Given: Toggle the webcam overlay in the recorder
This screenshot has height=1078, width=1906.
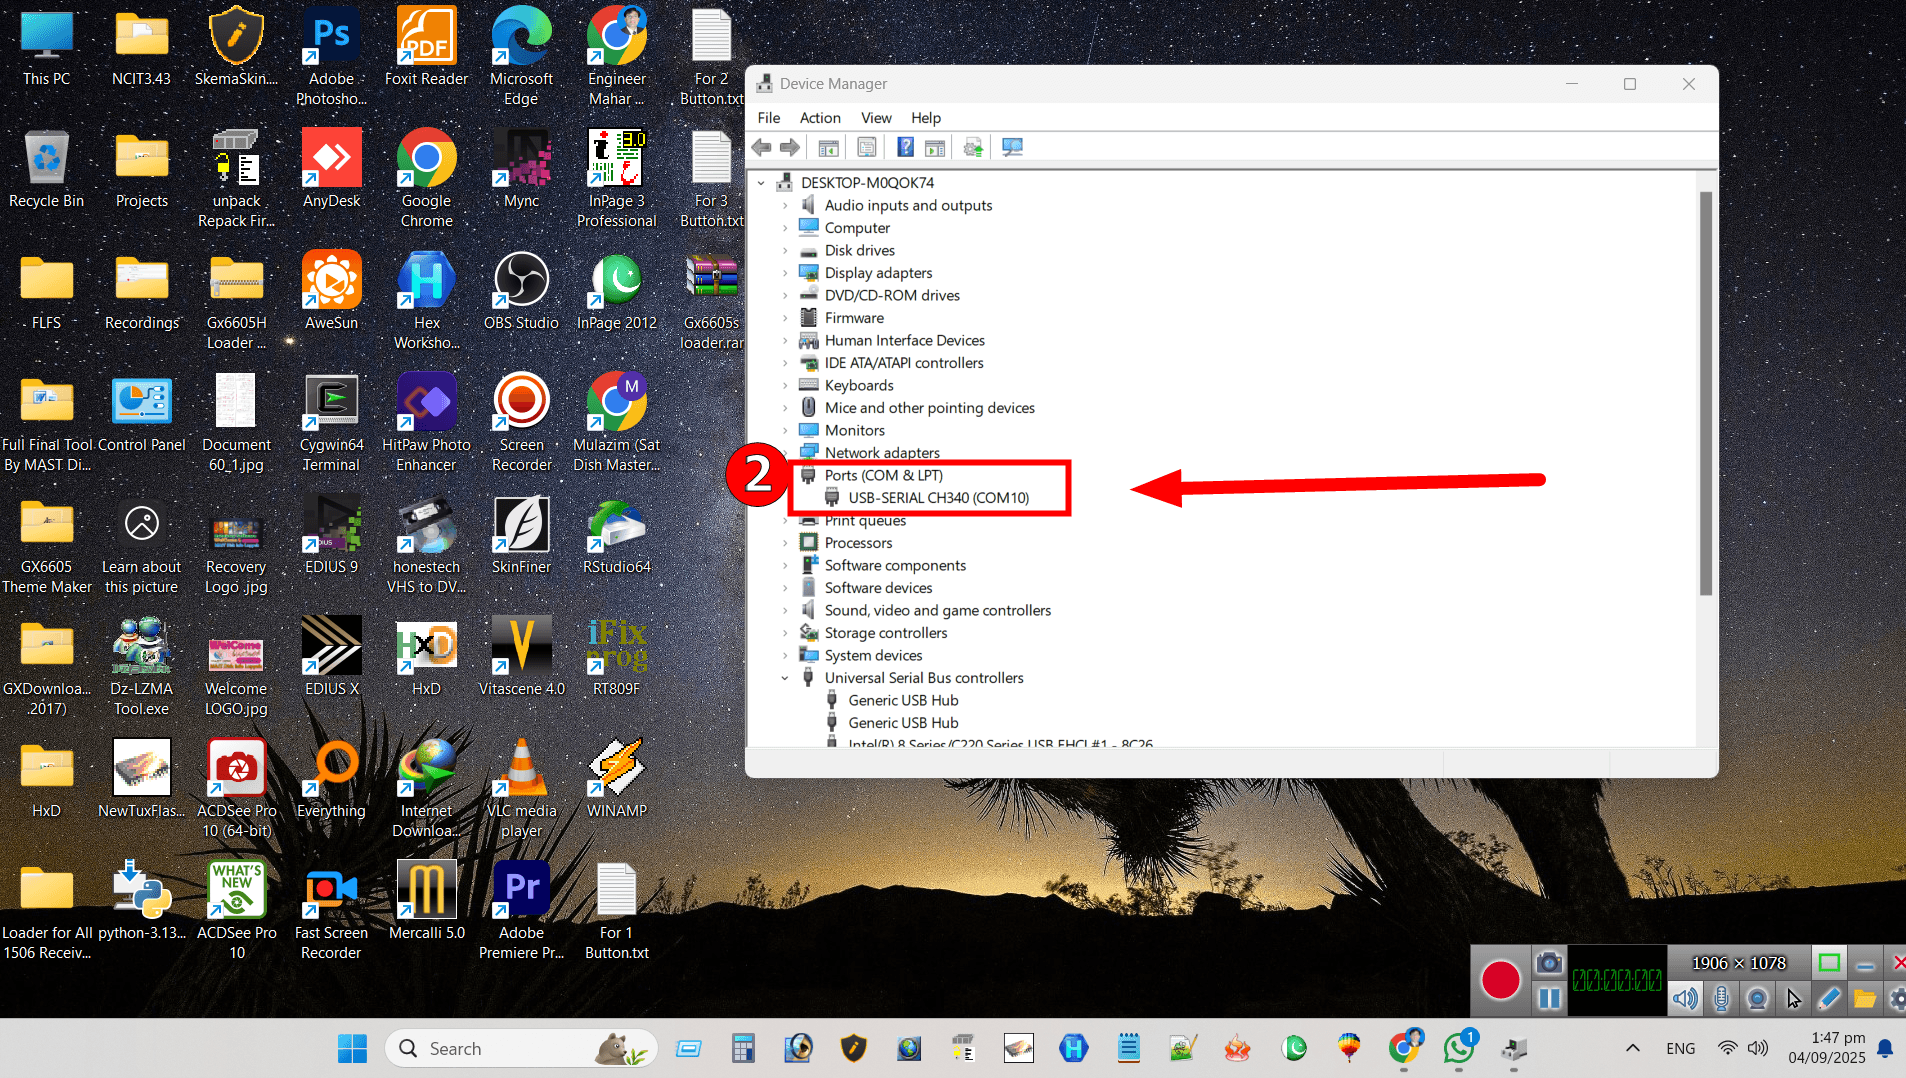Looking at the screenshot, I should coord(1757,997).
